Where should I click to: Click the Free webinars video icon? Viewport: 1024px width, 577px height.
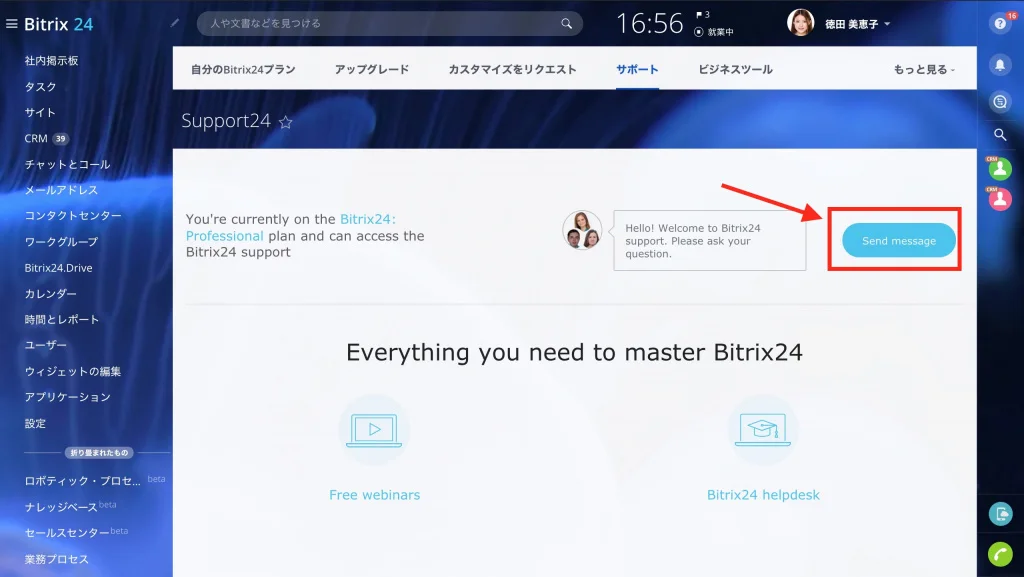click(374, 430)
